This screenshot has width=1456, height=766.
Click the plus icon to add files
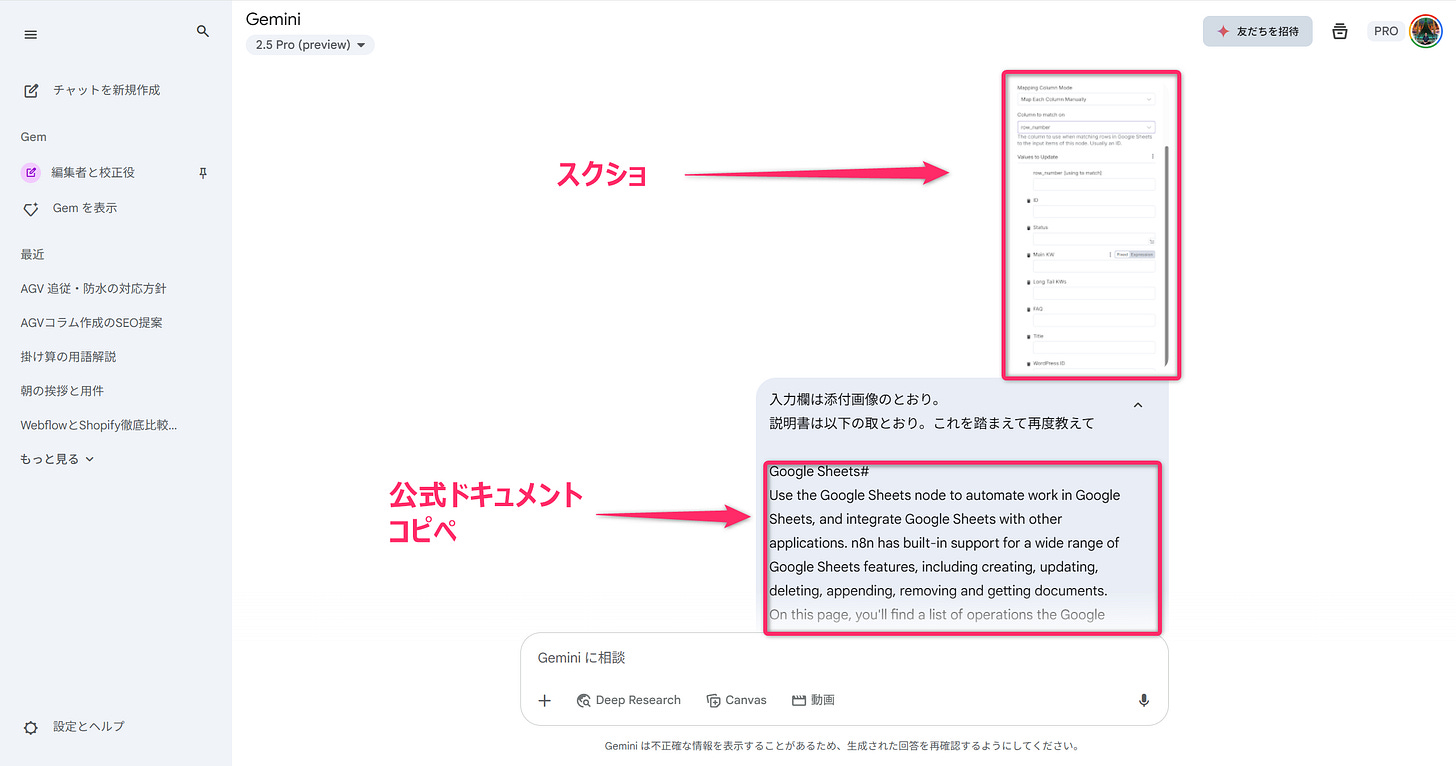click(545, 701)
